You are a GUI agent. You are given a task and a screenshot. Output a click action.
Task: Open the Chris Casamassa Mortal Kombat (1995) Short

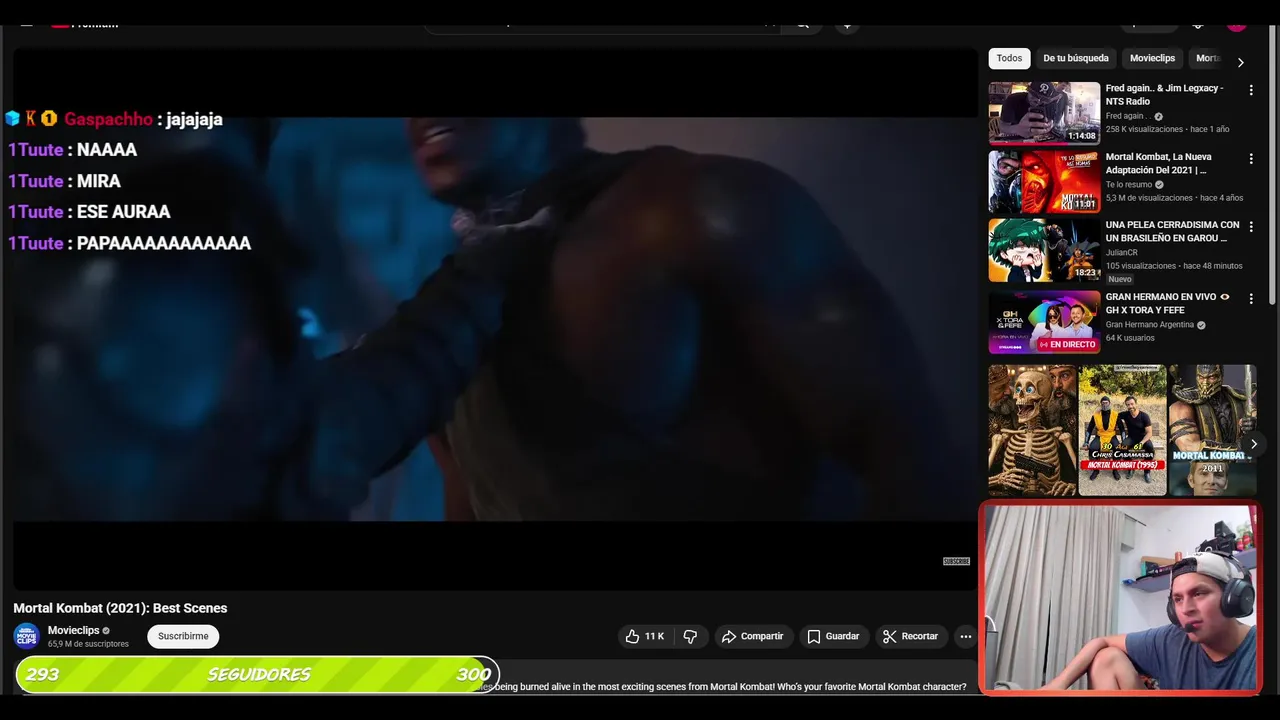click(x=1122, y=430)
